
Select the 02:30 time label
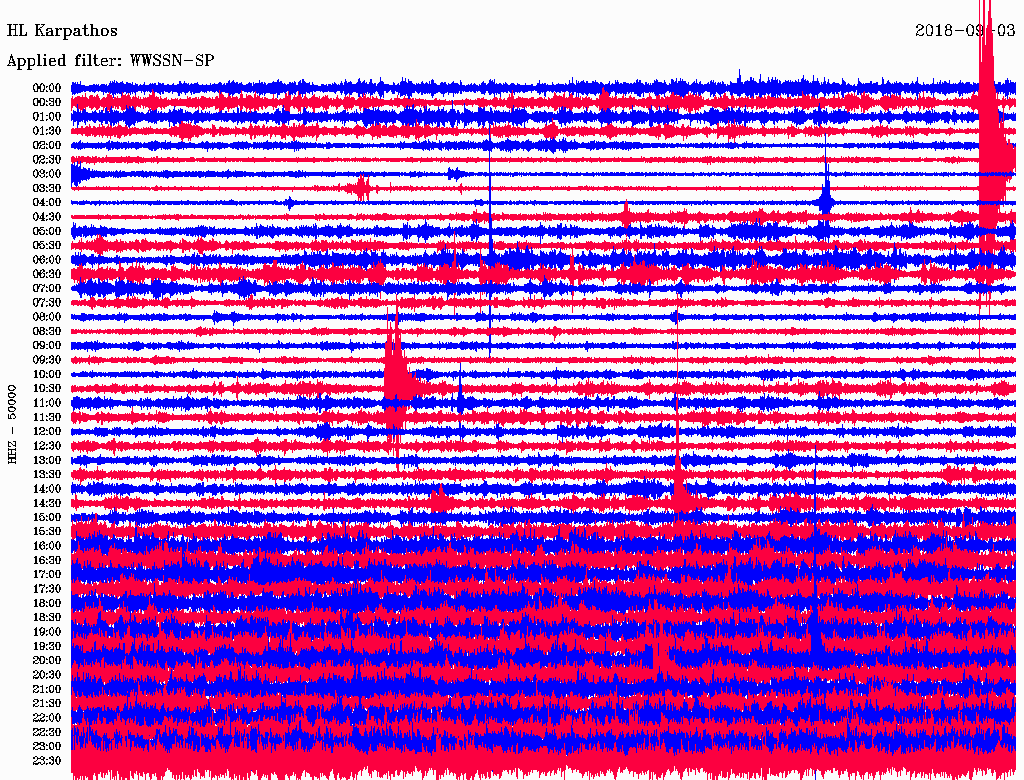coord(46,160)
